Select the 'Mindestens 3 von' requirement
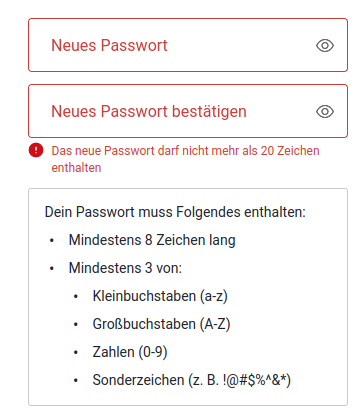This screenshot has height=413, width=360. pos(125,268)
